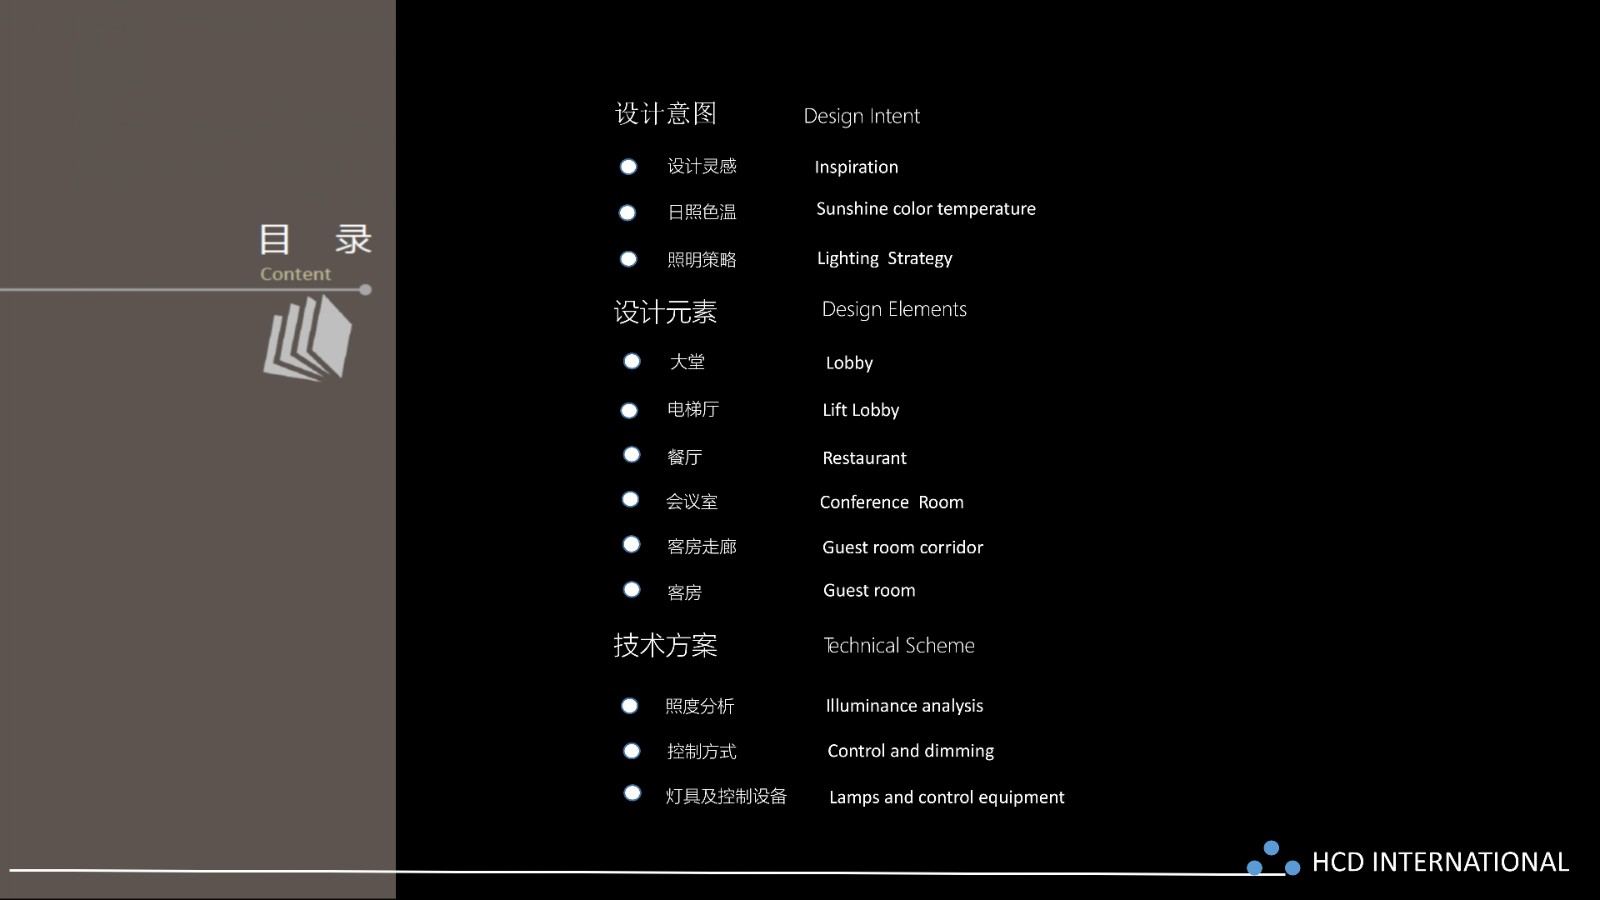Select the 设计元素 section heading

click(665, 313)
